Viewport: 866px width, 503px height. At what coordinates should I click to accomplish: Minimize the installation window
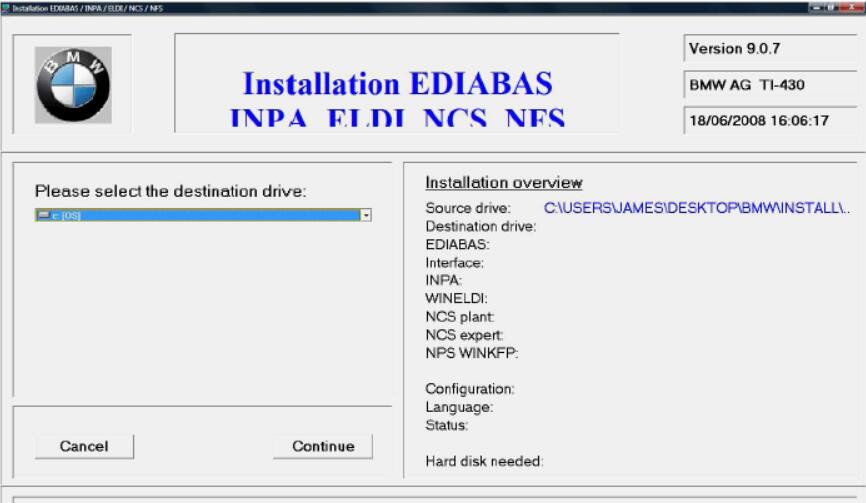click(817, 8)
